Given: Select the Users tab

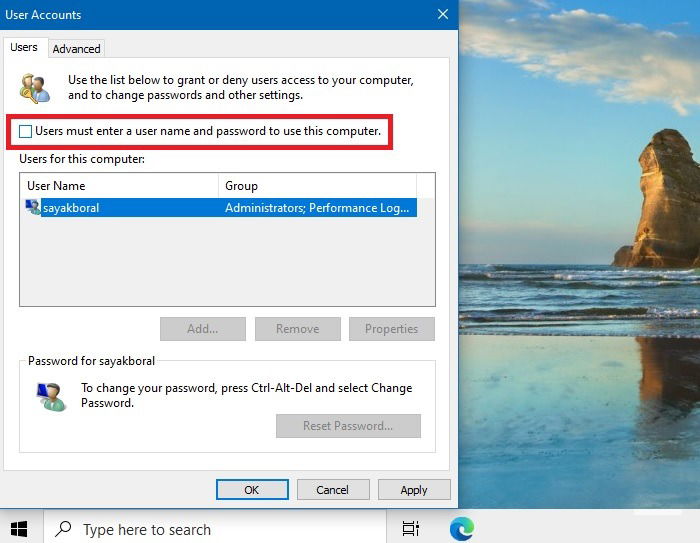Looking at the screenshot, I should tap(24, 47).
